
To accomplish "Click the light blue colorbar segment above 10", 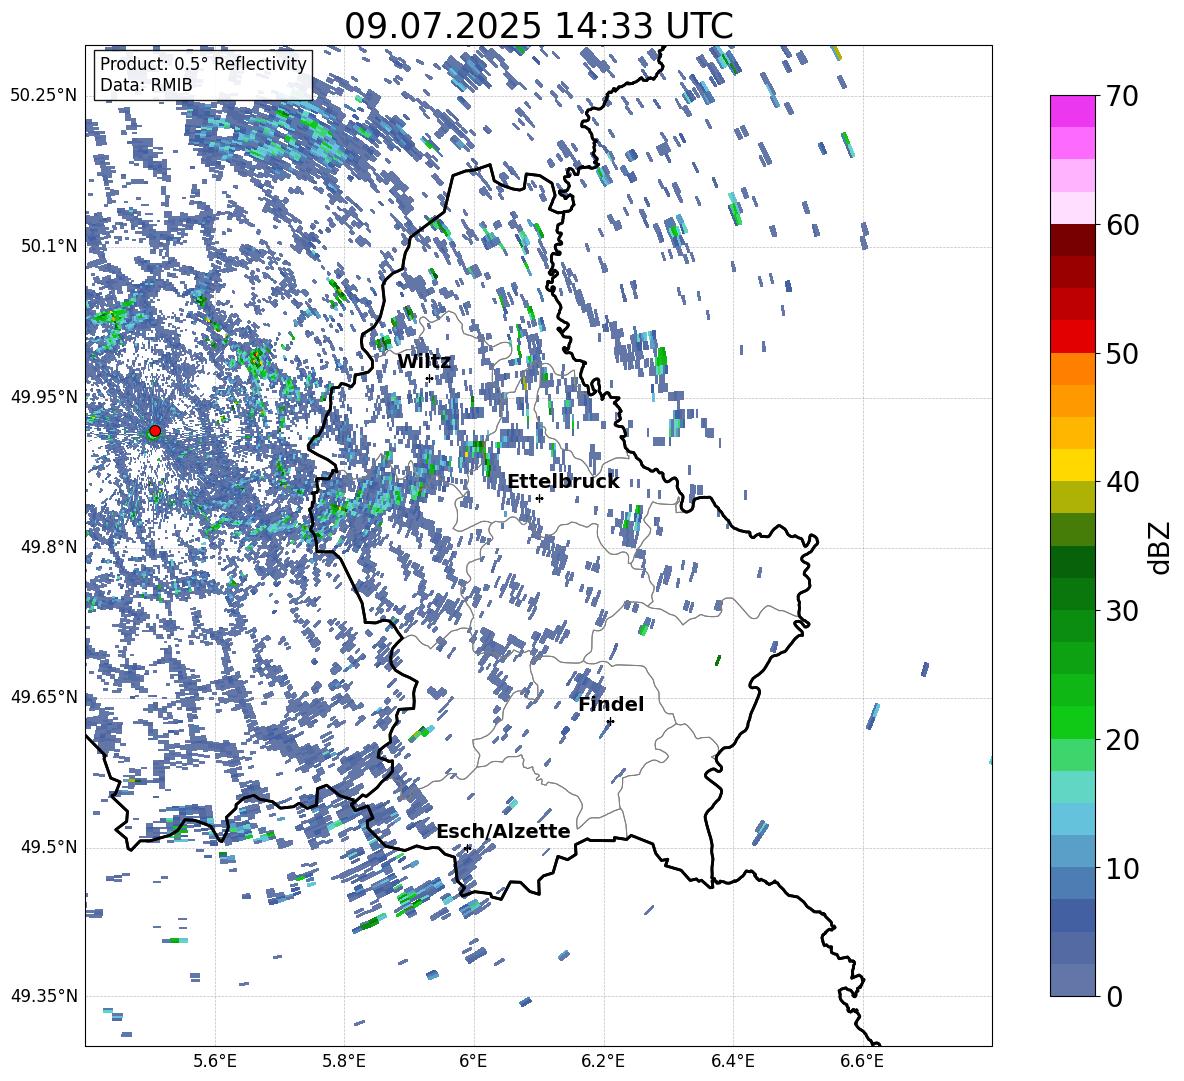I will pyautogui.click(x=1073, y=852).
